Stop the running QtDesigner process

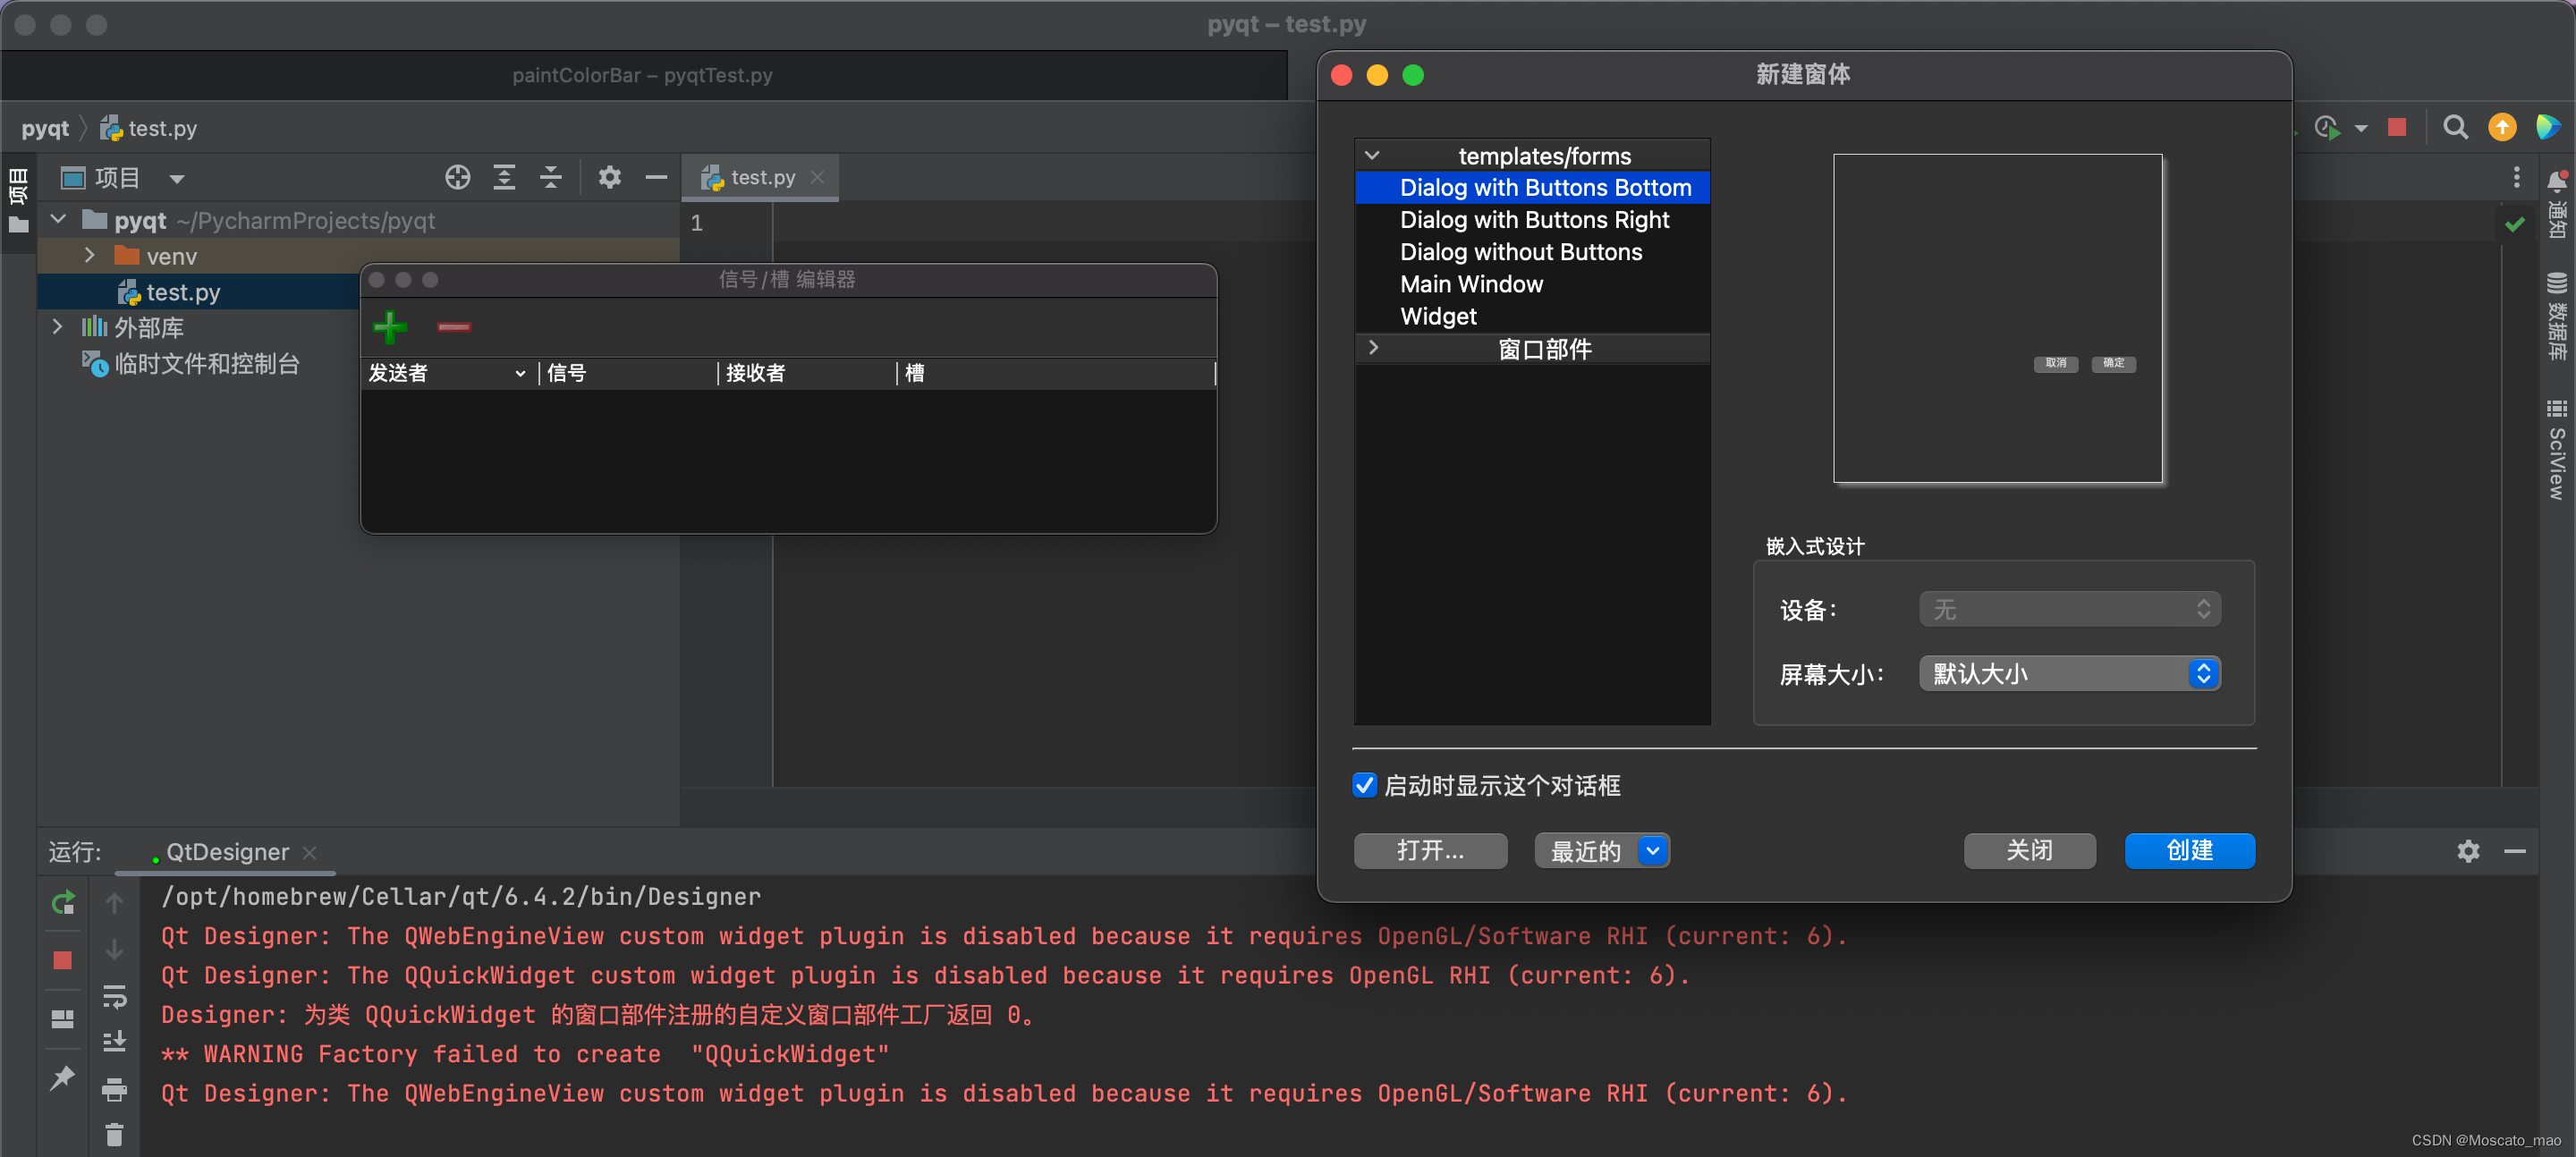[62, 960]
